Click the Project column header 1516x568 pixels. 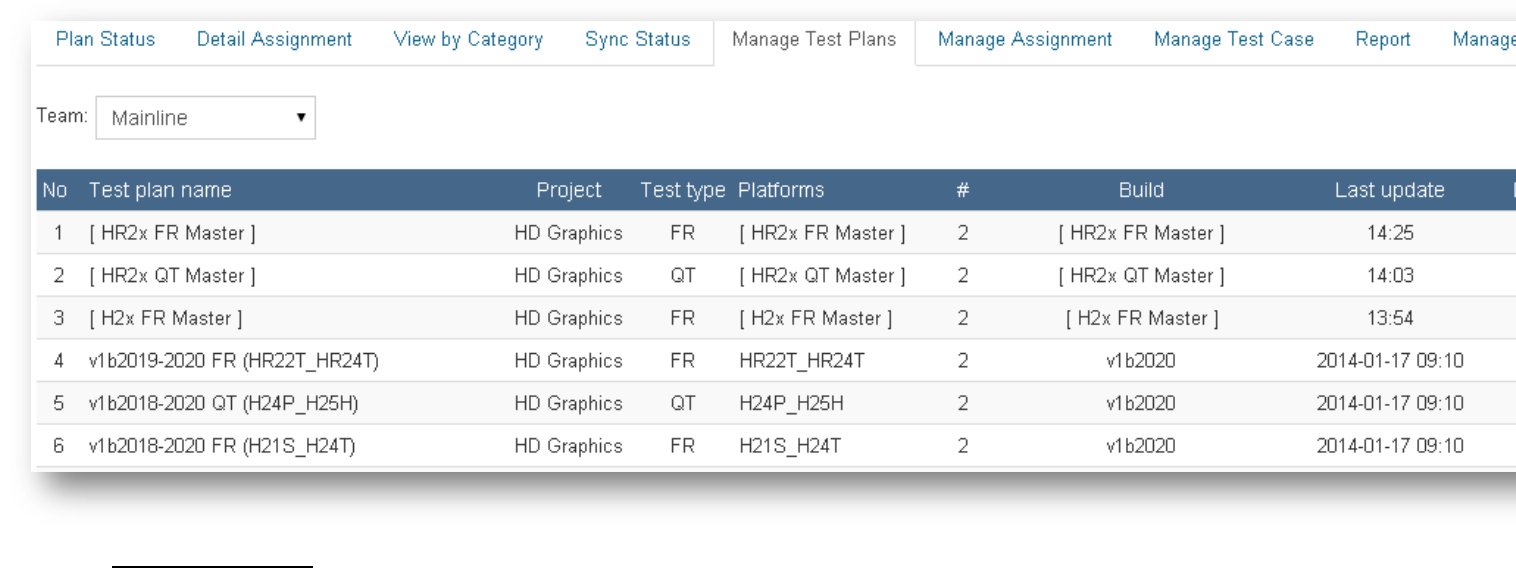coord(569,190)
